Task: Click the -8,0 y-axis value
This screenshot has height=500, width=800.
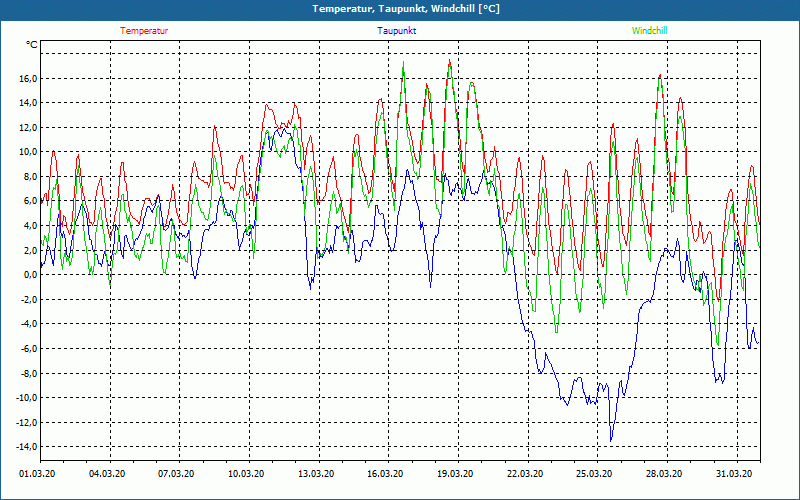Action: point(29,373)
